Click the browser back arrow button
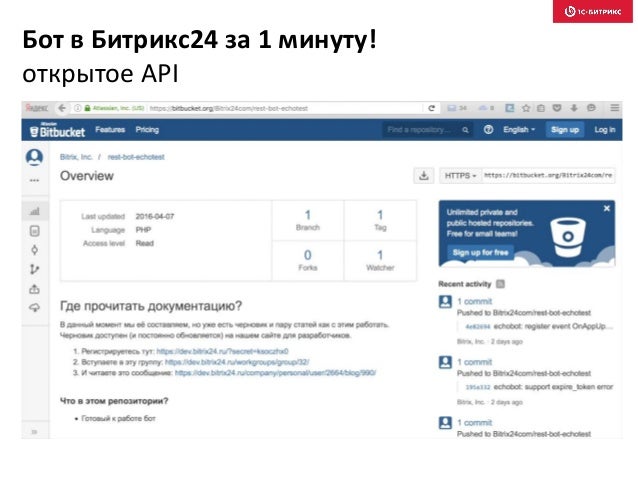This screenshot has height=479, width=638. [x=62, y=108]
